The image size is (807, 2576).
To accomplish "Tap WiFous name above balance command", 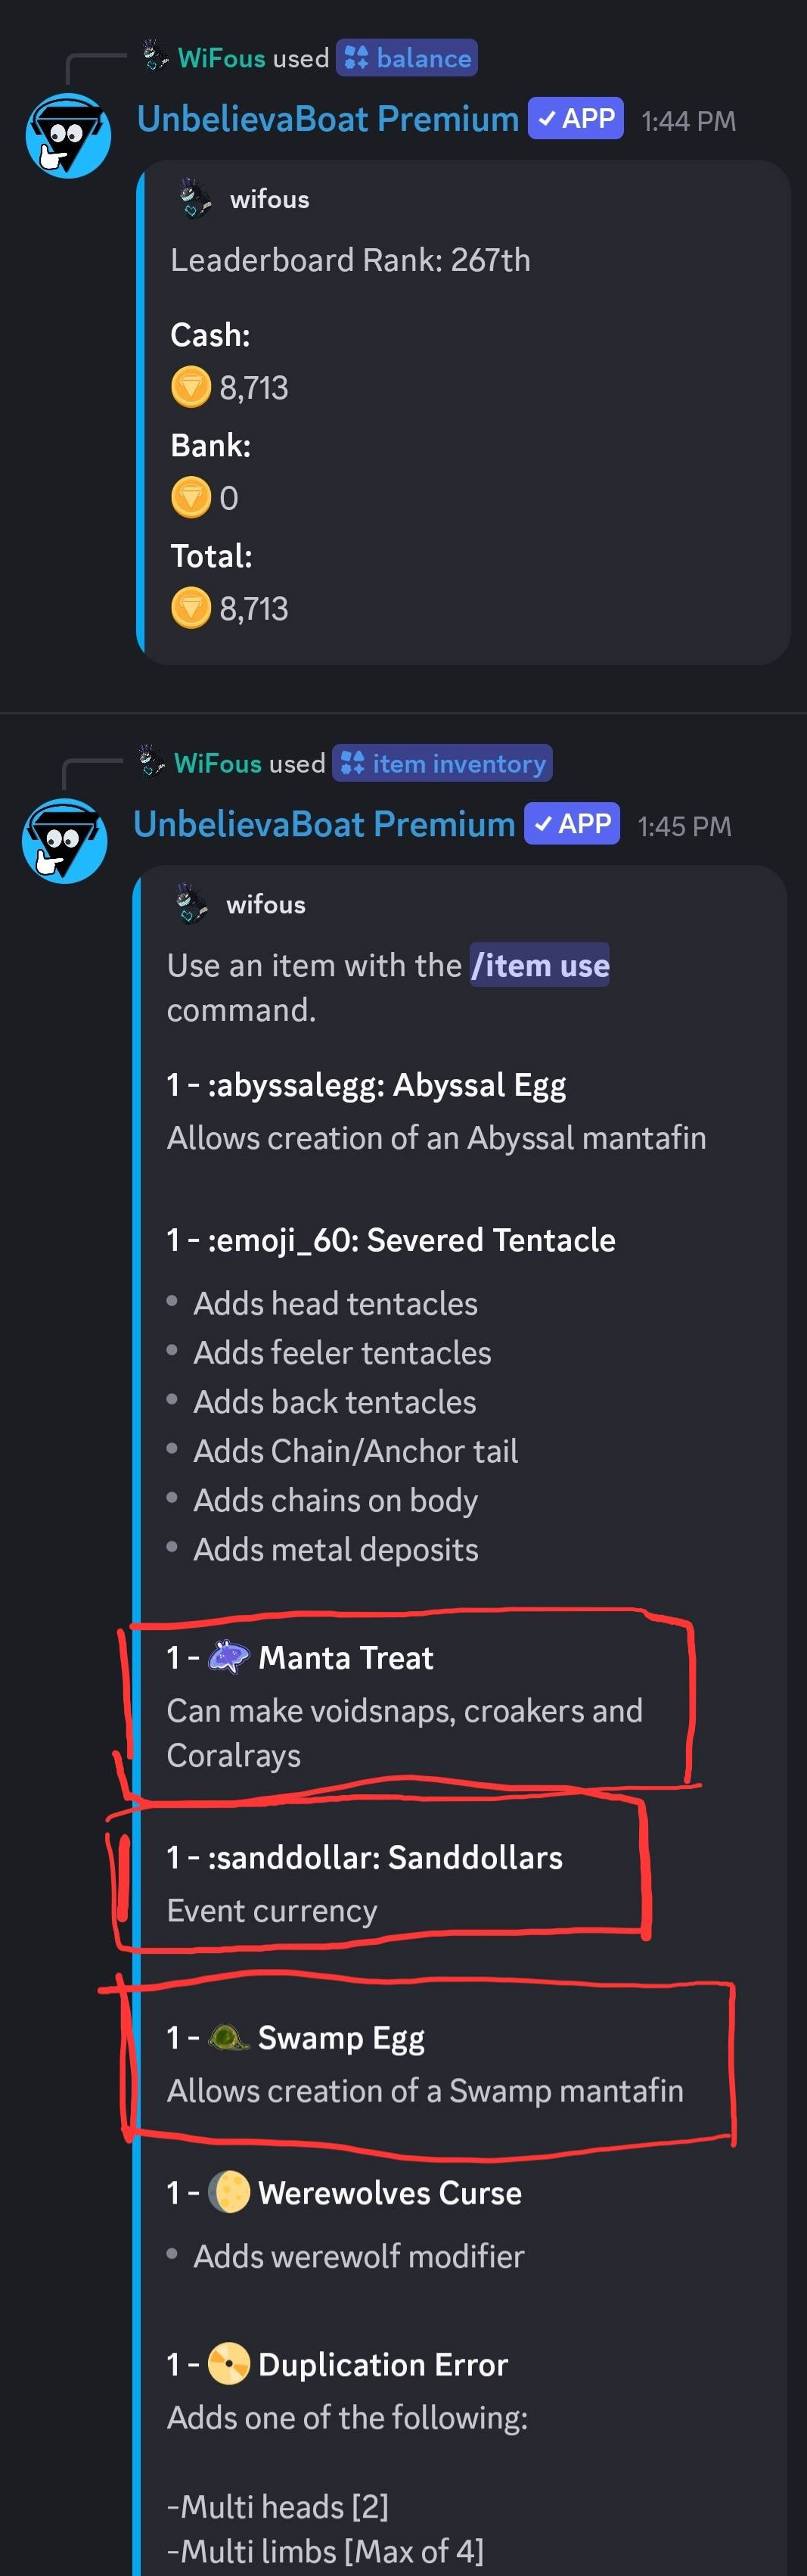I will click(x=221, y=58).
